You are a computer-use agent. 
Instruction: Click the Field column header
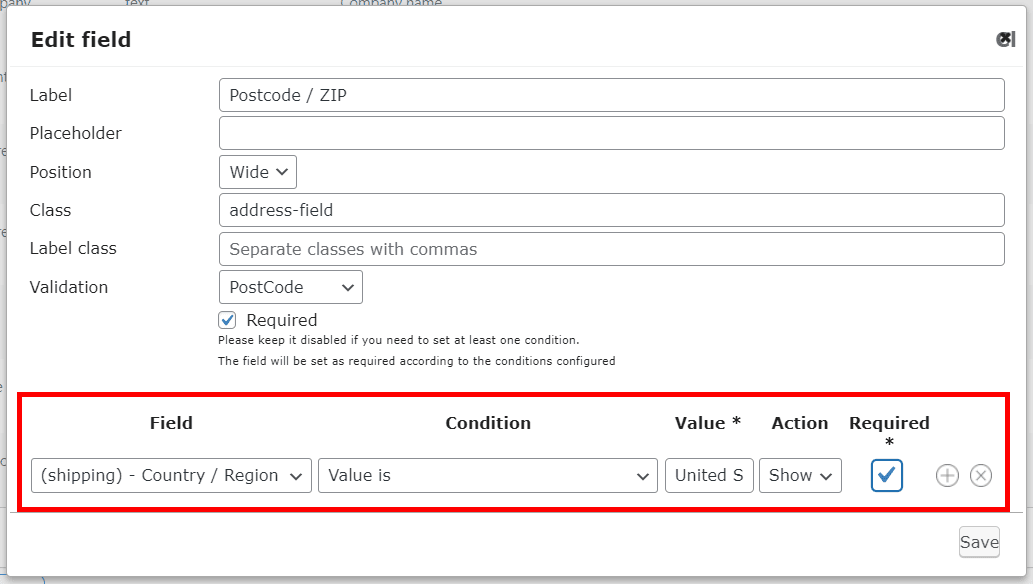coord(171,423)
